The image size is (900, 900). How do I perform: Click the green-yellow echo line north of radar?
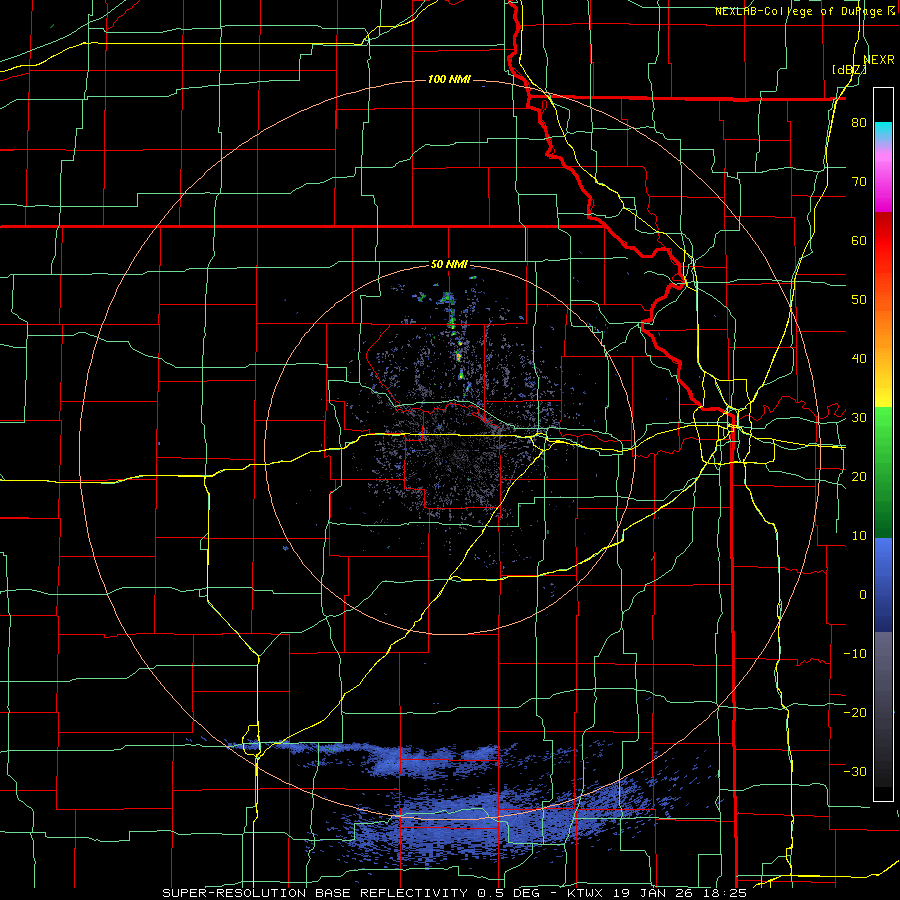click(x=456, y=342)
